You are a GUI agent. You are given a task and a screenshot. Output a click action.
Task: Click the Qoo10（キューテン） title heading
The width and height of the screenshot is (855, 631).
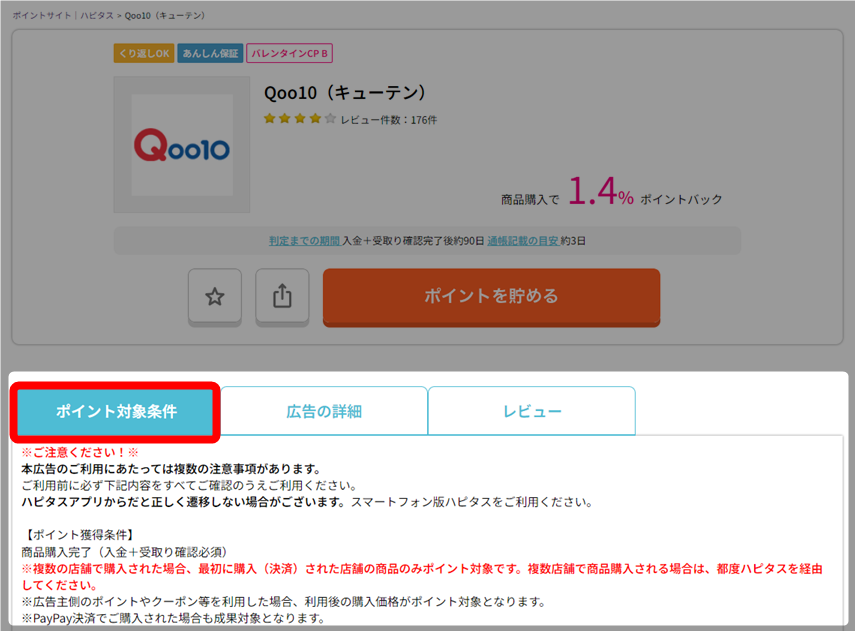coord(345,92)
